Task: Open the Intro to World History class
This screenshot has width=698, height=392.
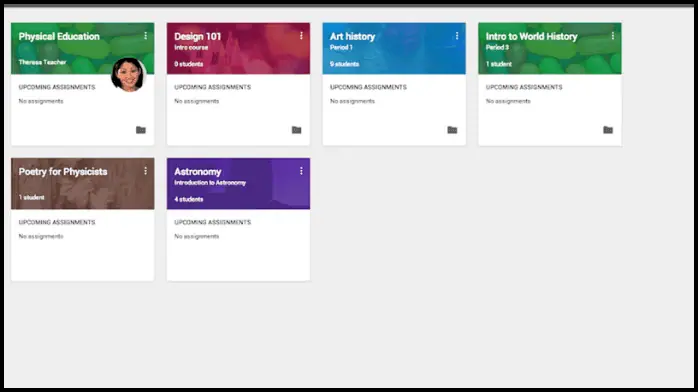Action: (x=532, y=36)
